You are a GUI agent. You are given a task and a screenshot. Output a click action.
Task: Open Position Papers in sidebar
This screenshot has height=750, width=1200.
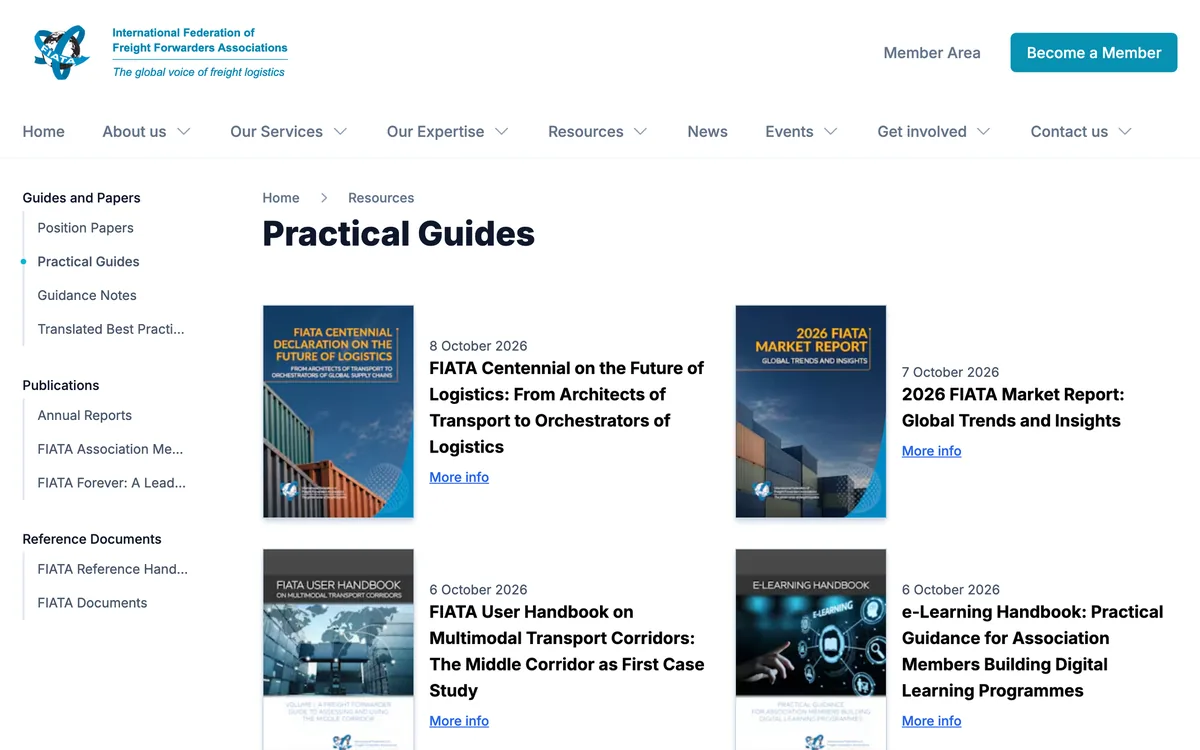[85, 228]
